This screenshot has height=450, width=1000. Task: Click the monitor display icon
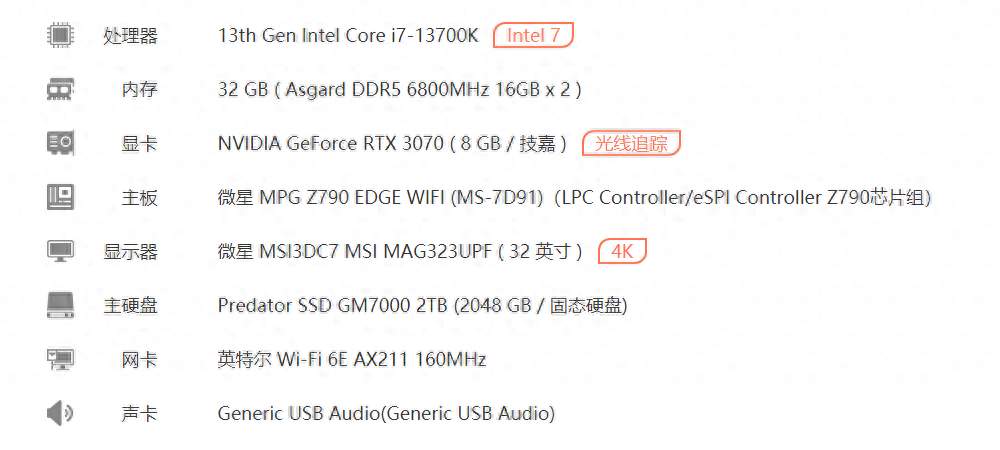point(61,251)
